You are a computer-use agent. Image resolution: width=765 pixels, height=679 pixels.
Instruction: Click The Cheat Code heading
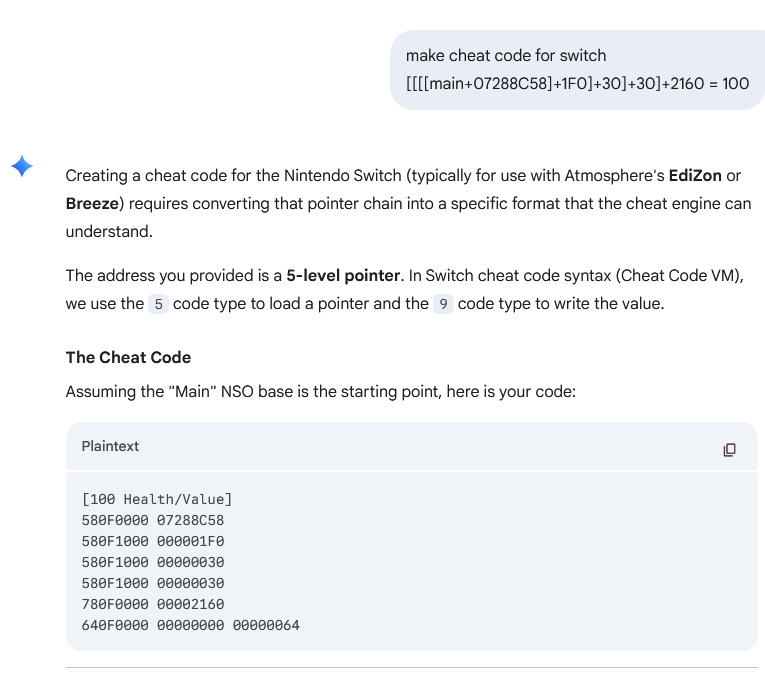click(x=128, y=358)
